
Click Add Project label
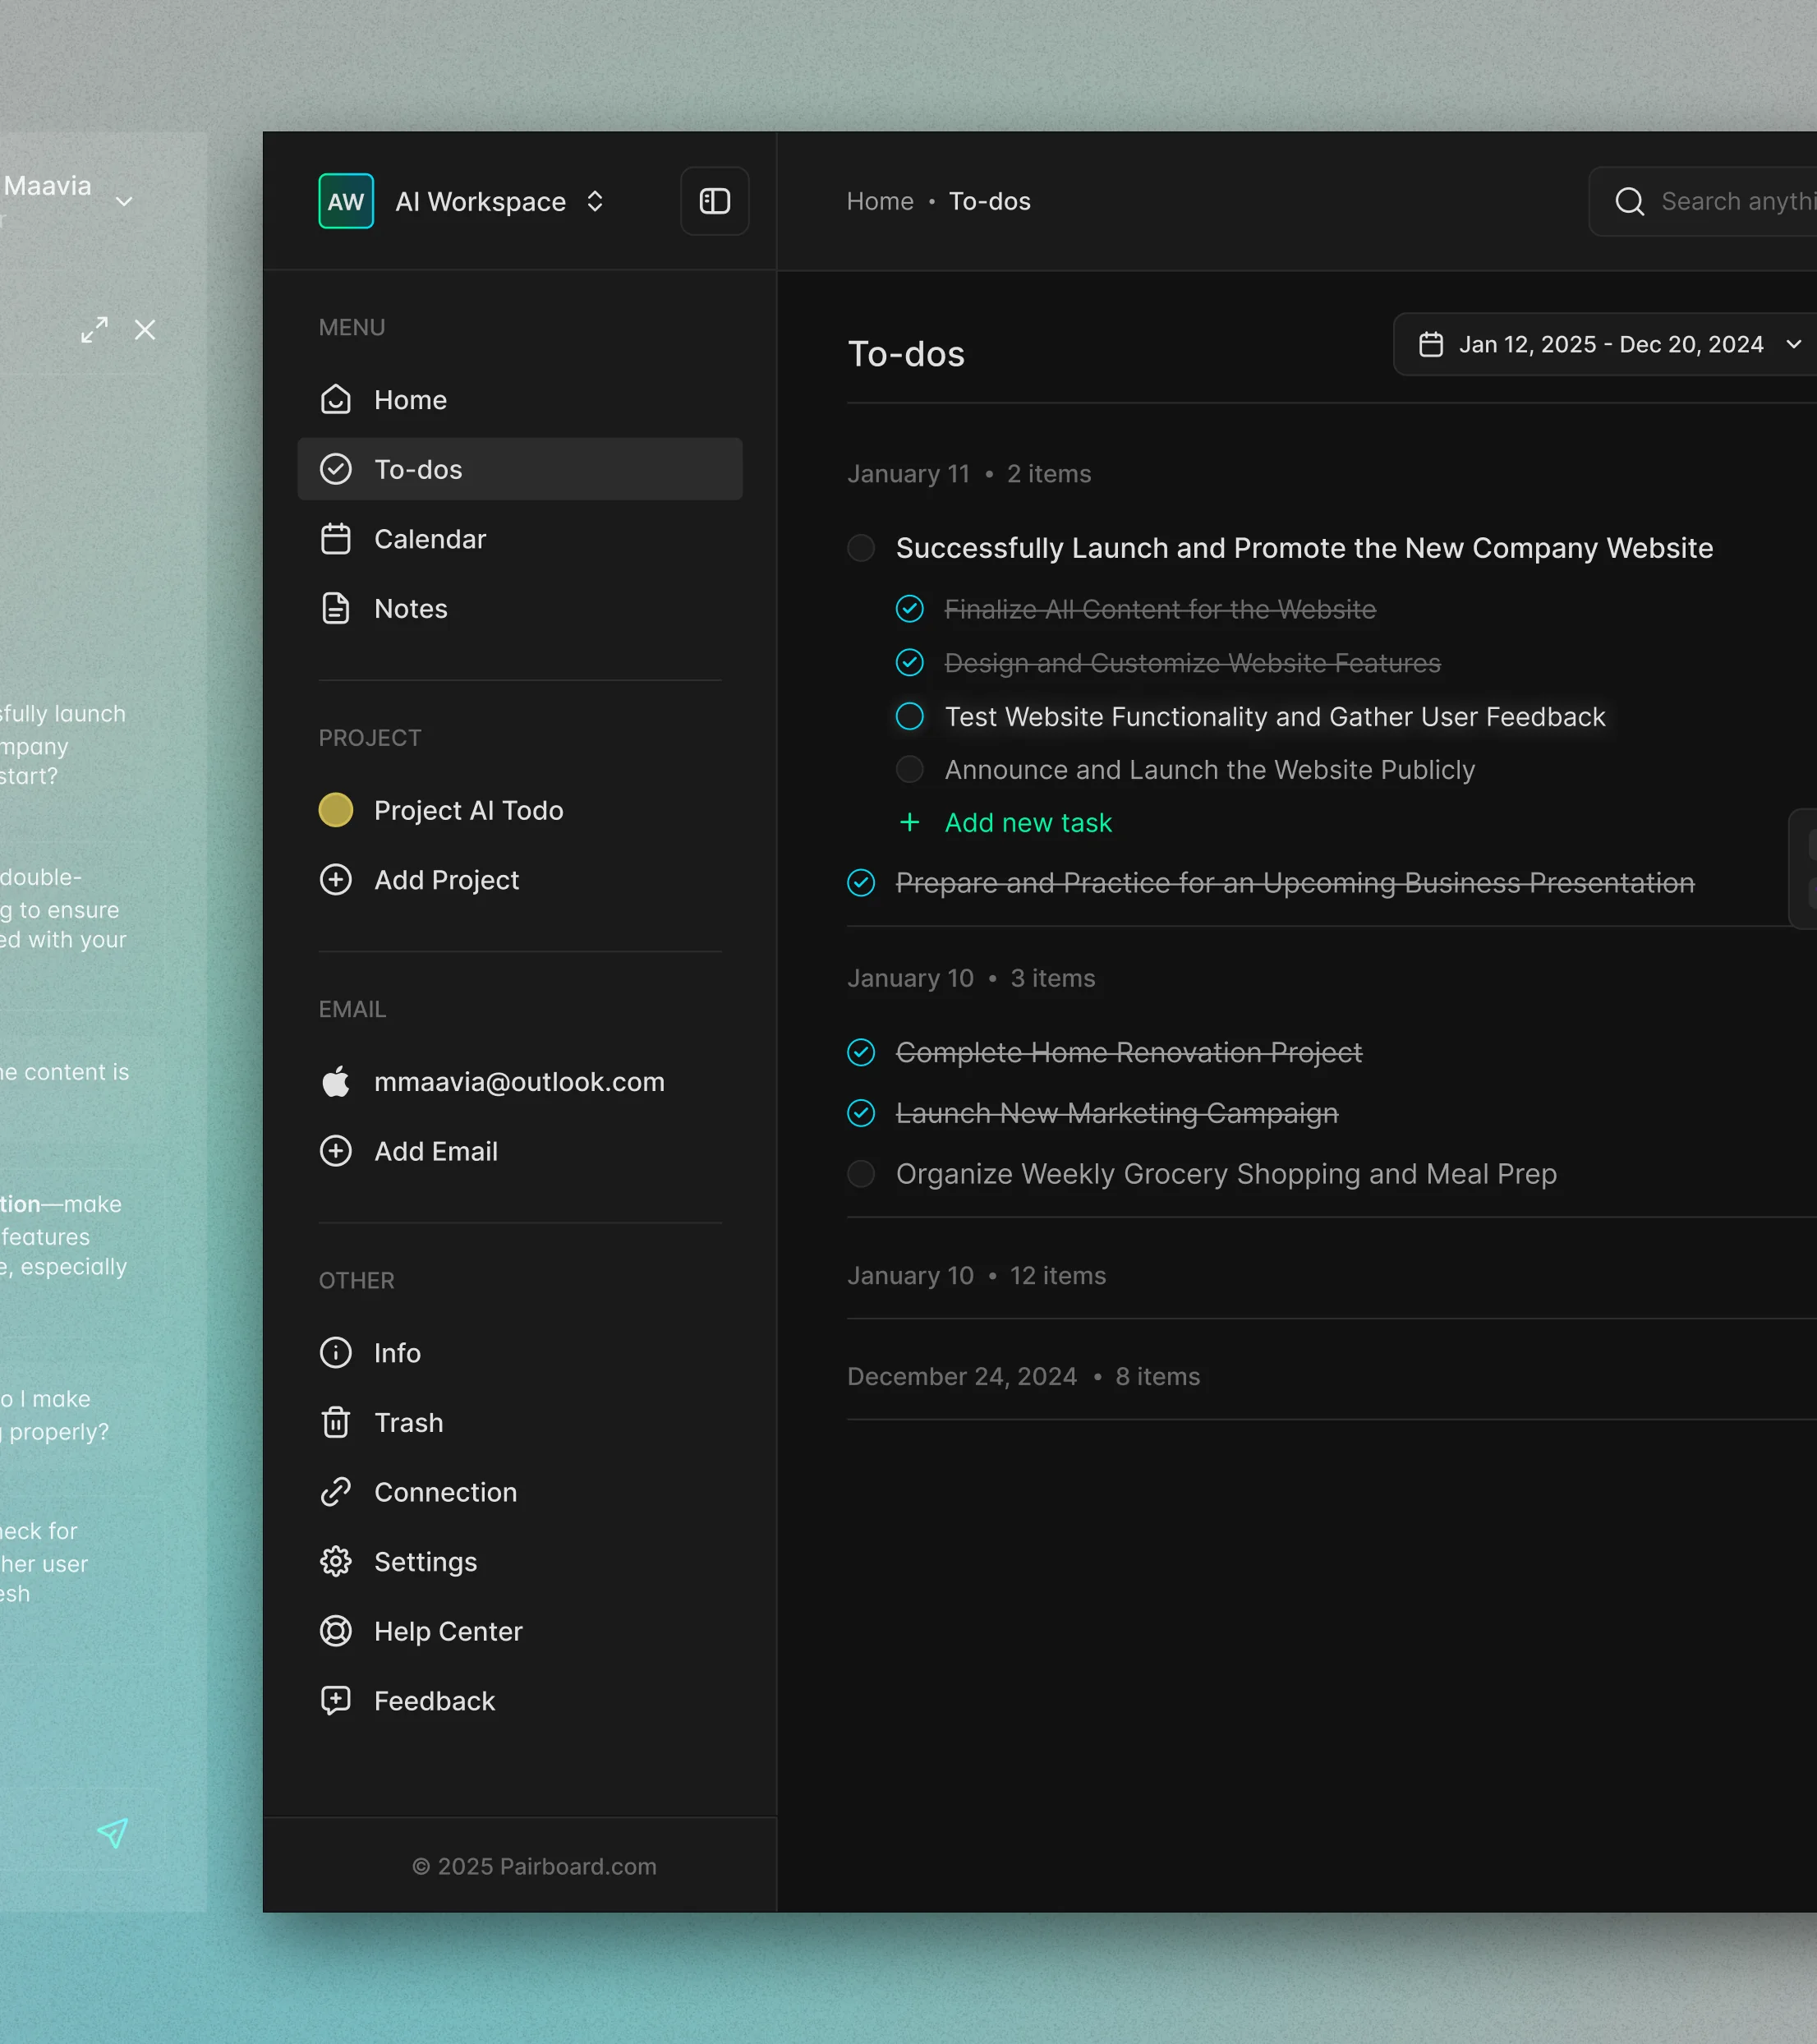(x=446, y=880)
